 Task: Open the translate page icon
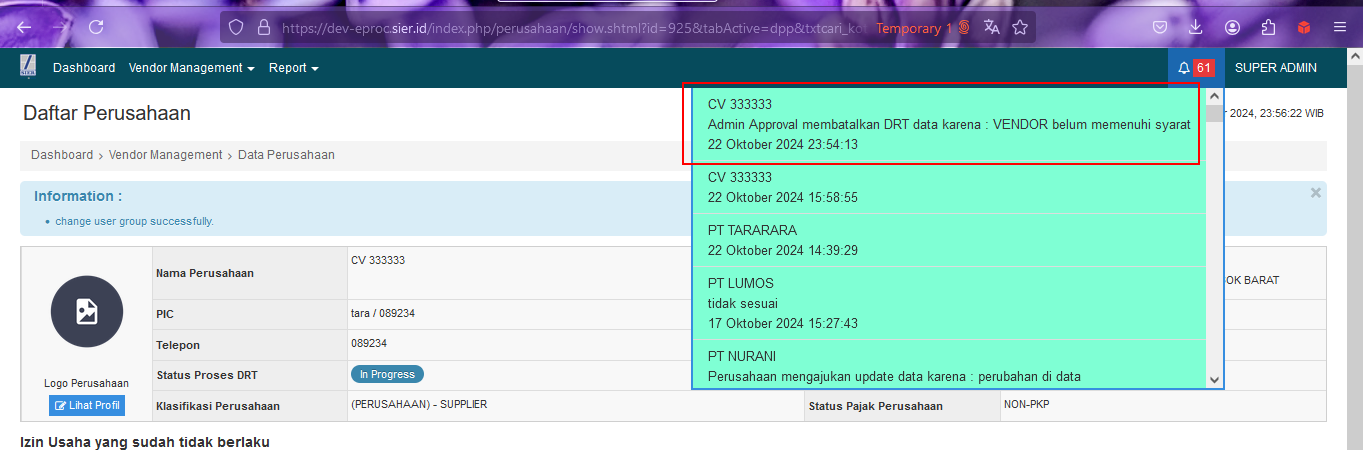click(992, 28)
